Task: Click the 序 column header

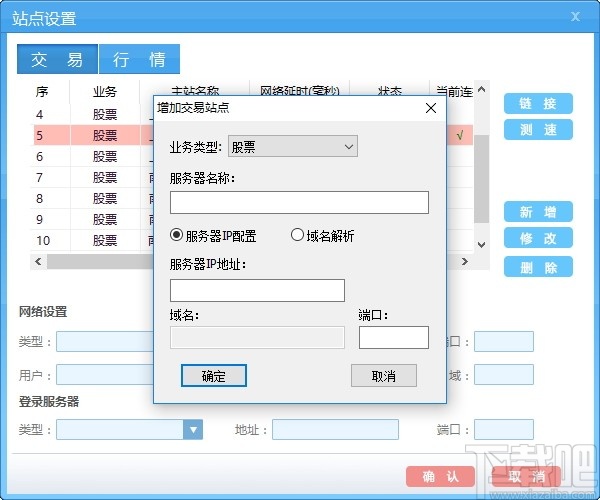Action: tap(42, 92)
